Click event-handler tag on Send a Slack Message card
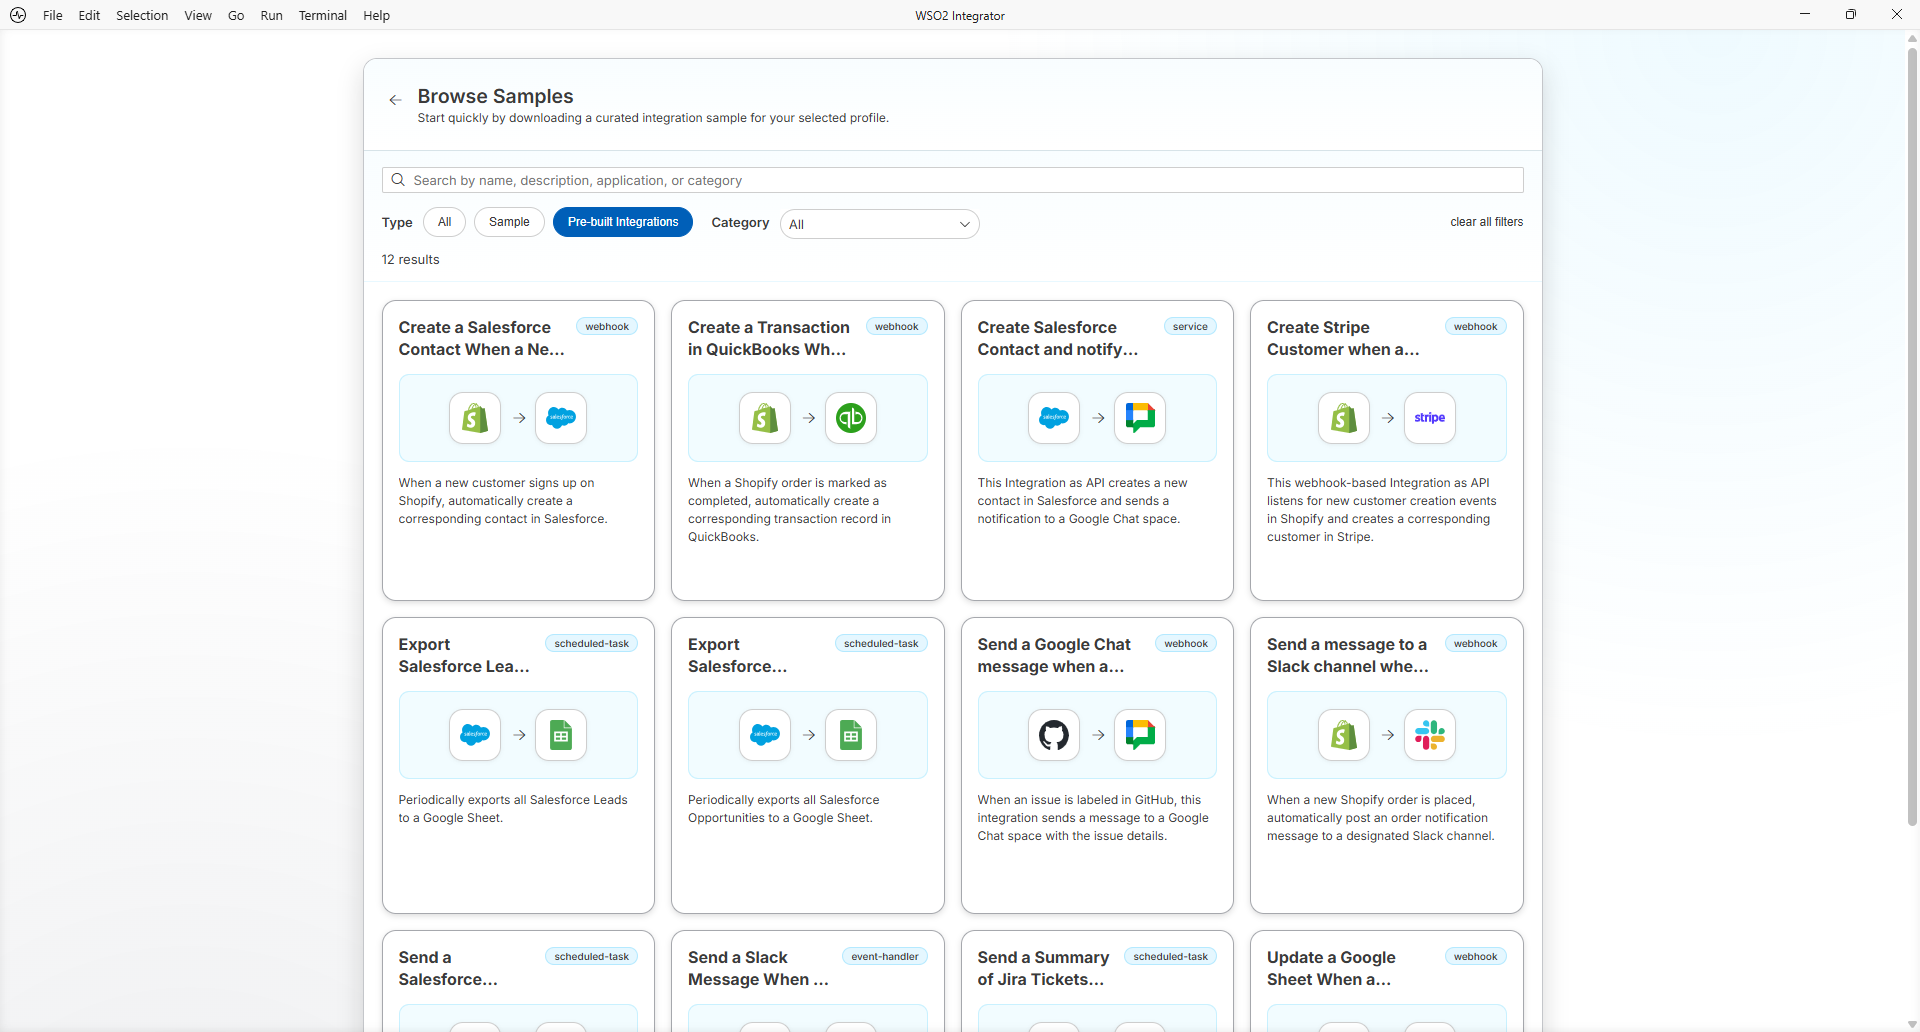1920x1032 pixels. click(885, 957)
